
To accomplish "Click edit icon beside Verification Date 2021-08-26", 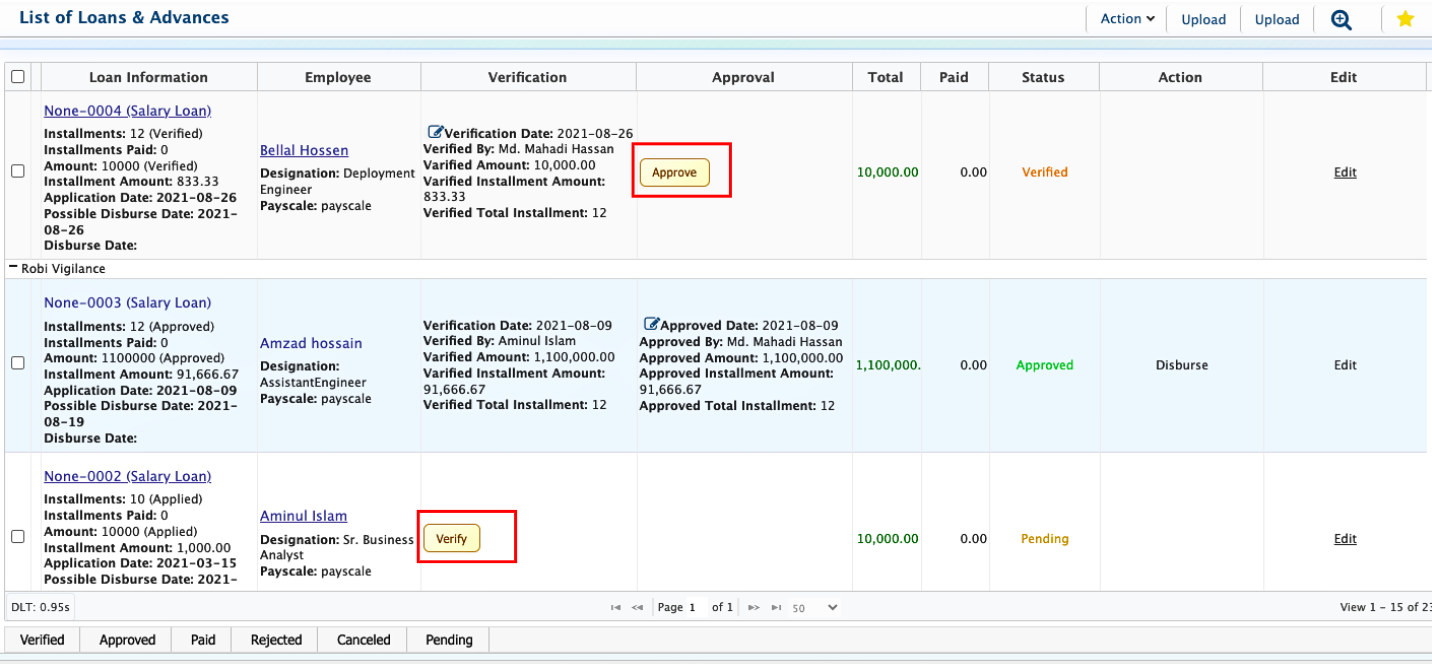I will click(x=435, y=133).
